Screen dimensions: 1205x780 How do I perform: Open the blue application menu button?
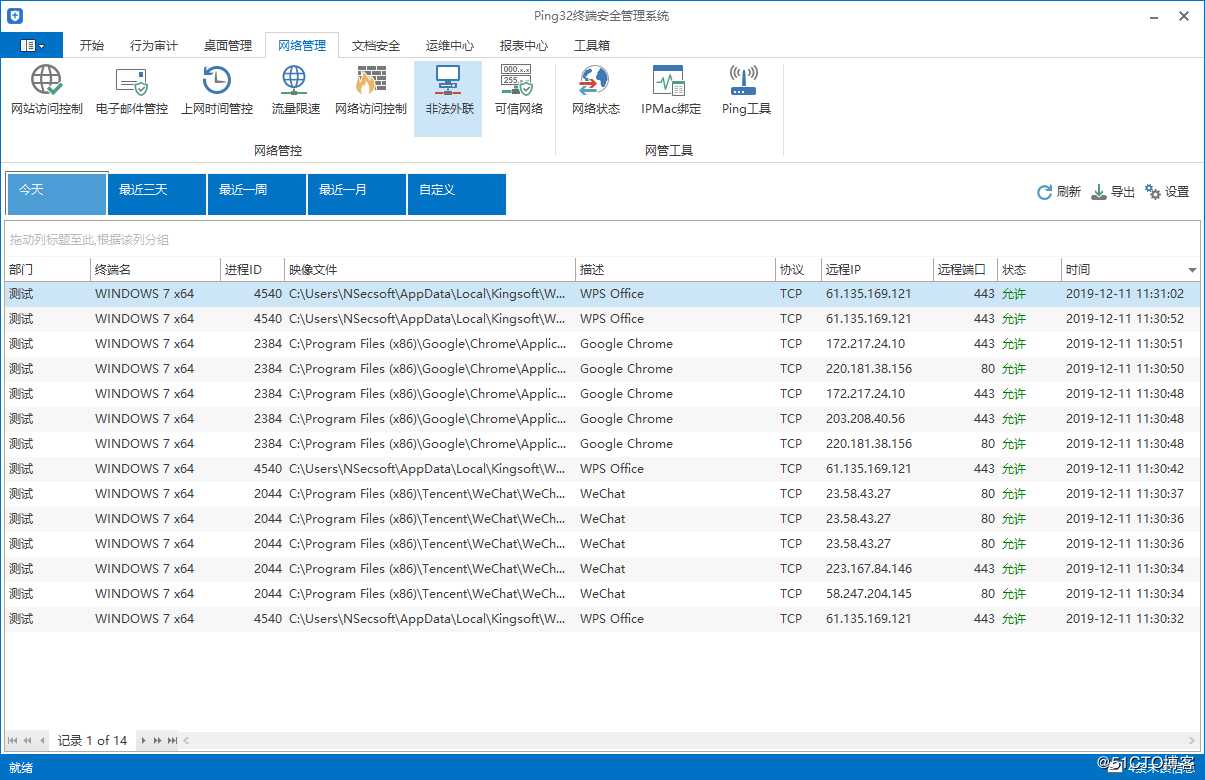(x=32, y=45)
